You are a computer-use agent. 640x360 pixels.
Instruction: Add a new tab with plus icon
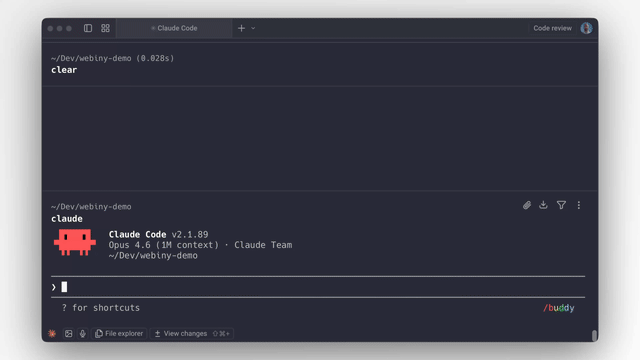pos(241,28)
